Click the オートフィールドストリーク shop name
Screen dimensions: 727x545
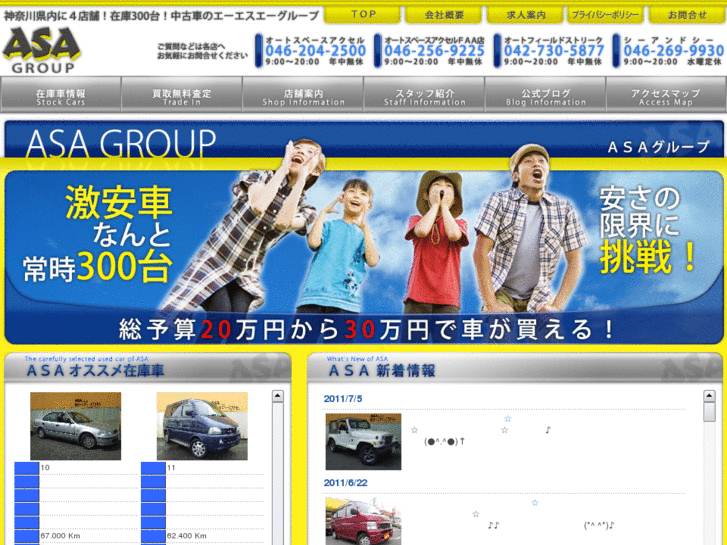click(554, 40)
